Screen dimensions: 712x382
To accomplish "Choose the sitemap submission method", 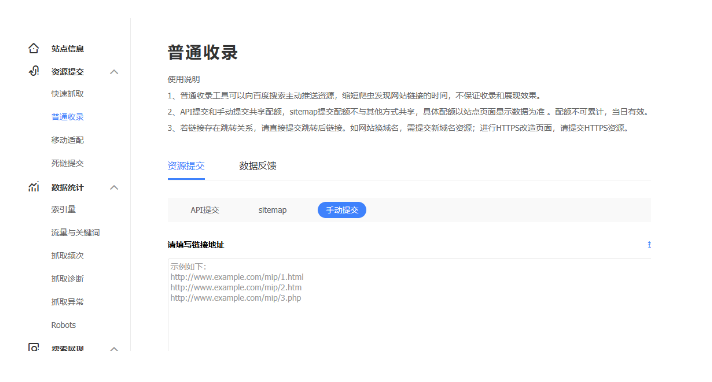I will click(x=272, y=210).
